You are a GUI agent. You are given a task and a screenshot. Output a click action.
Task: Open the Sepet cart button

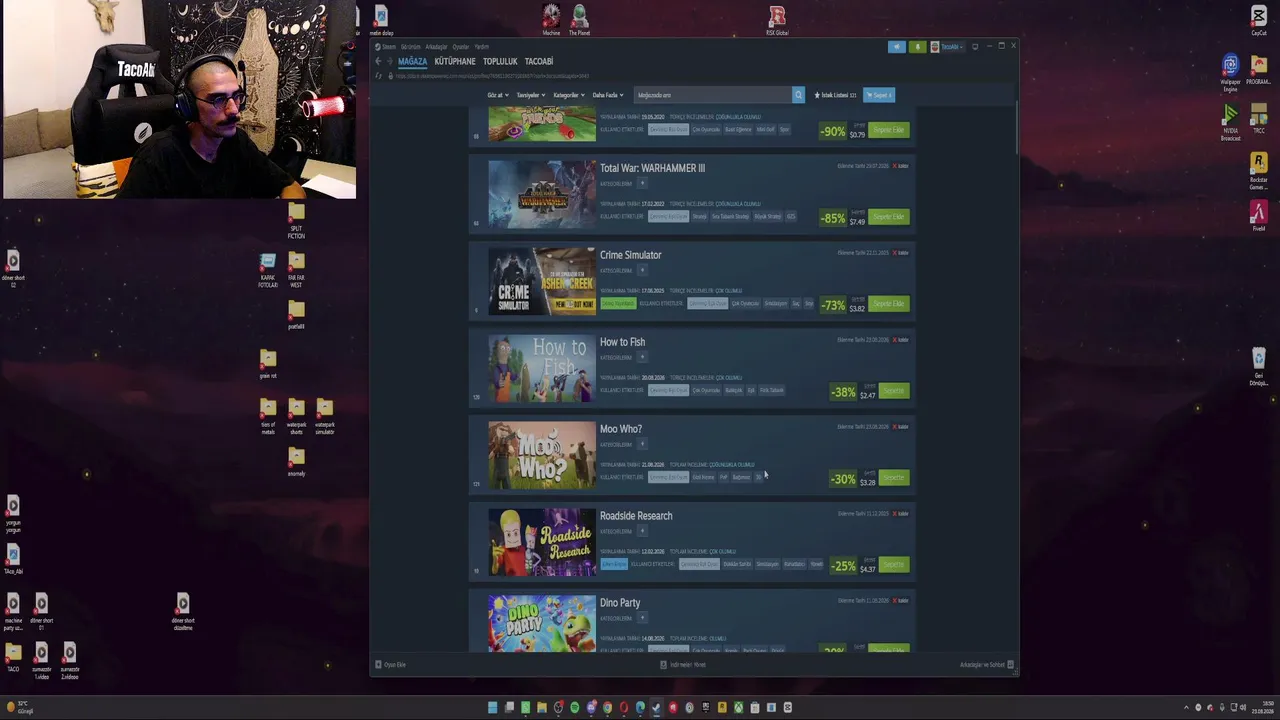[x=879, y=95]
